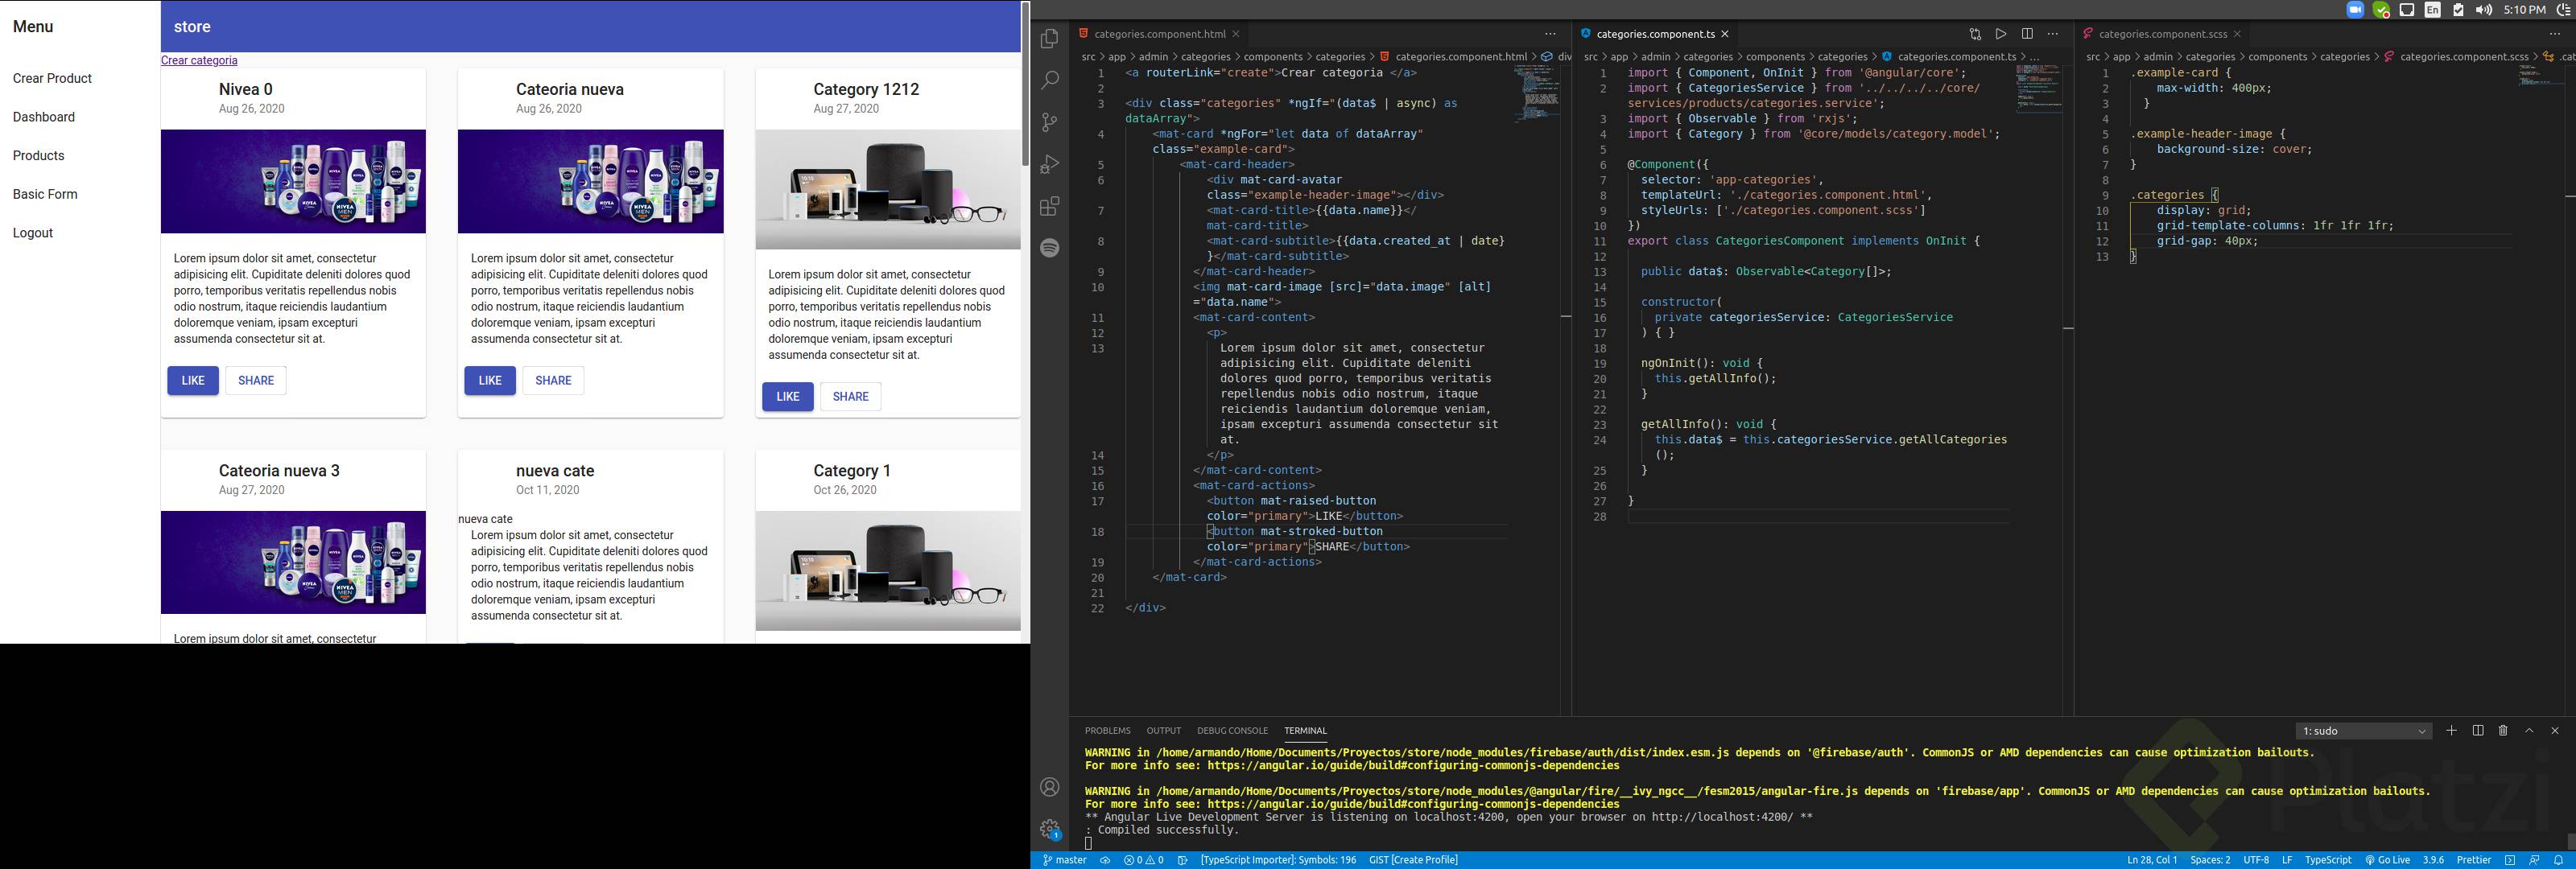Toggle Go Live server in status bar

(2387, 860)
